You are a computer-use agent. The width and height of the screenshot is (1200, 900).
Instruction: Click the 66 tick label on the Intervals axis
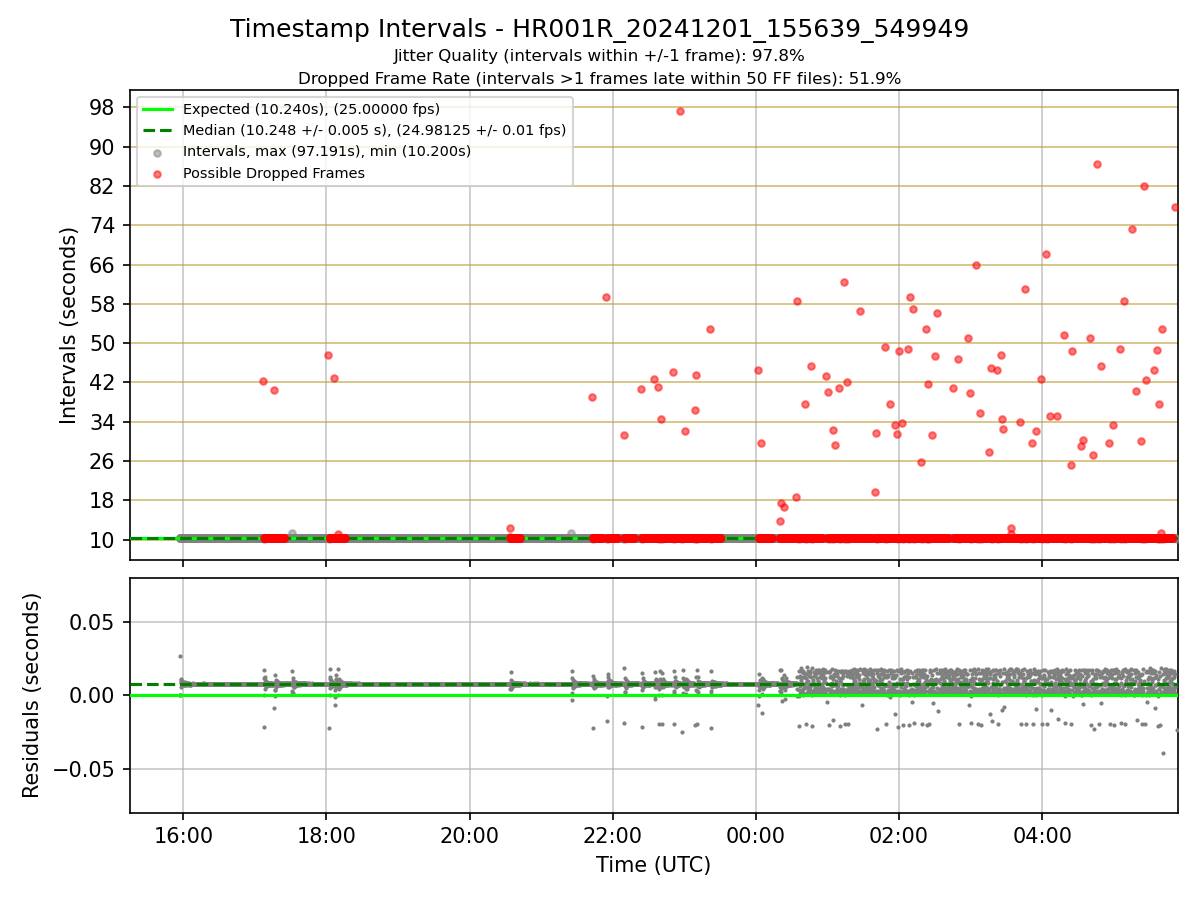[x=104, y=265]
